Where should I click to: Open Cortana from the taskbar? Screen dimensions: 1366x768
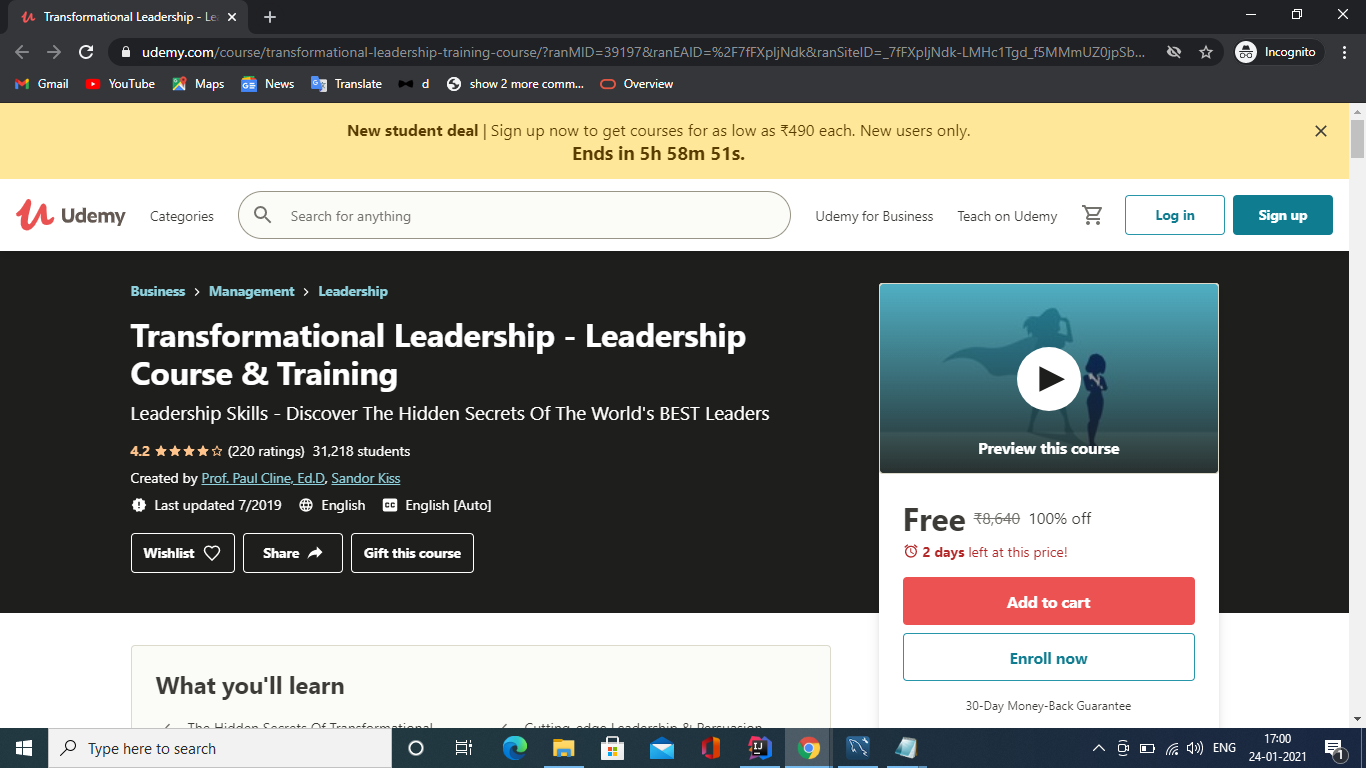tap(416, 748)
